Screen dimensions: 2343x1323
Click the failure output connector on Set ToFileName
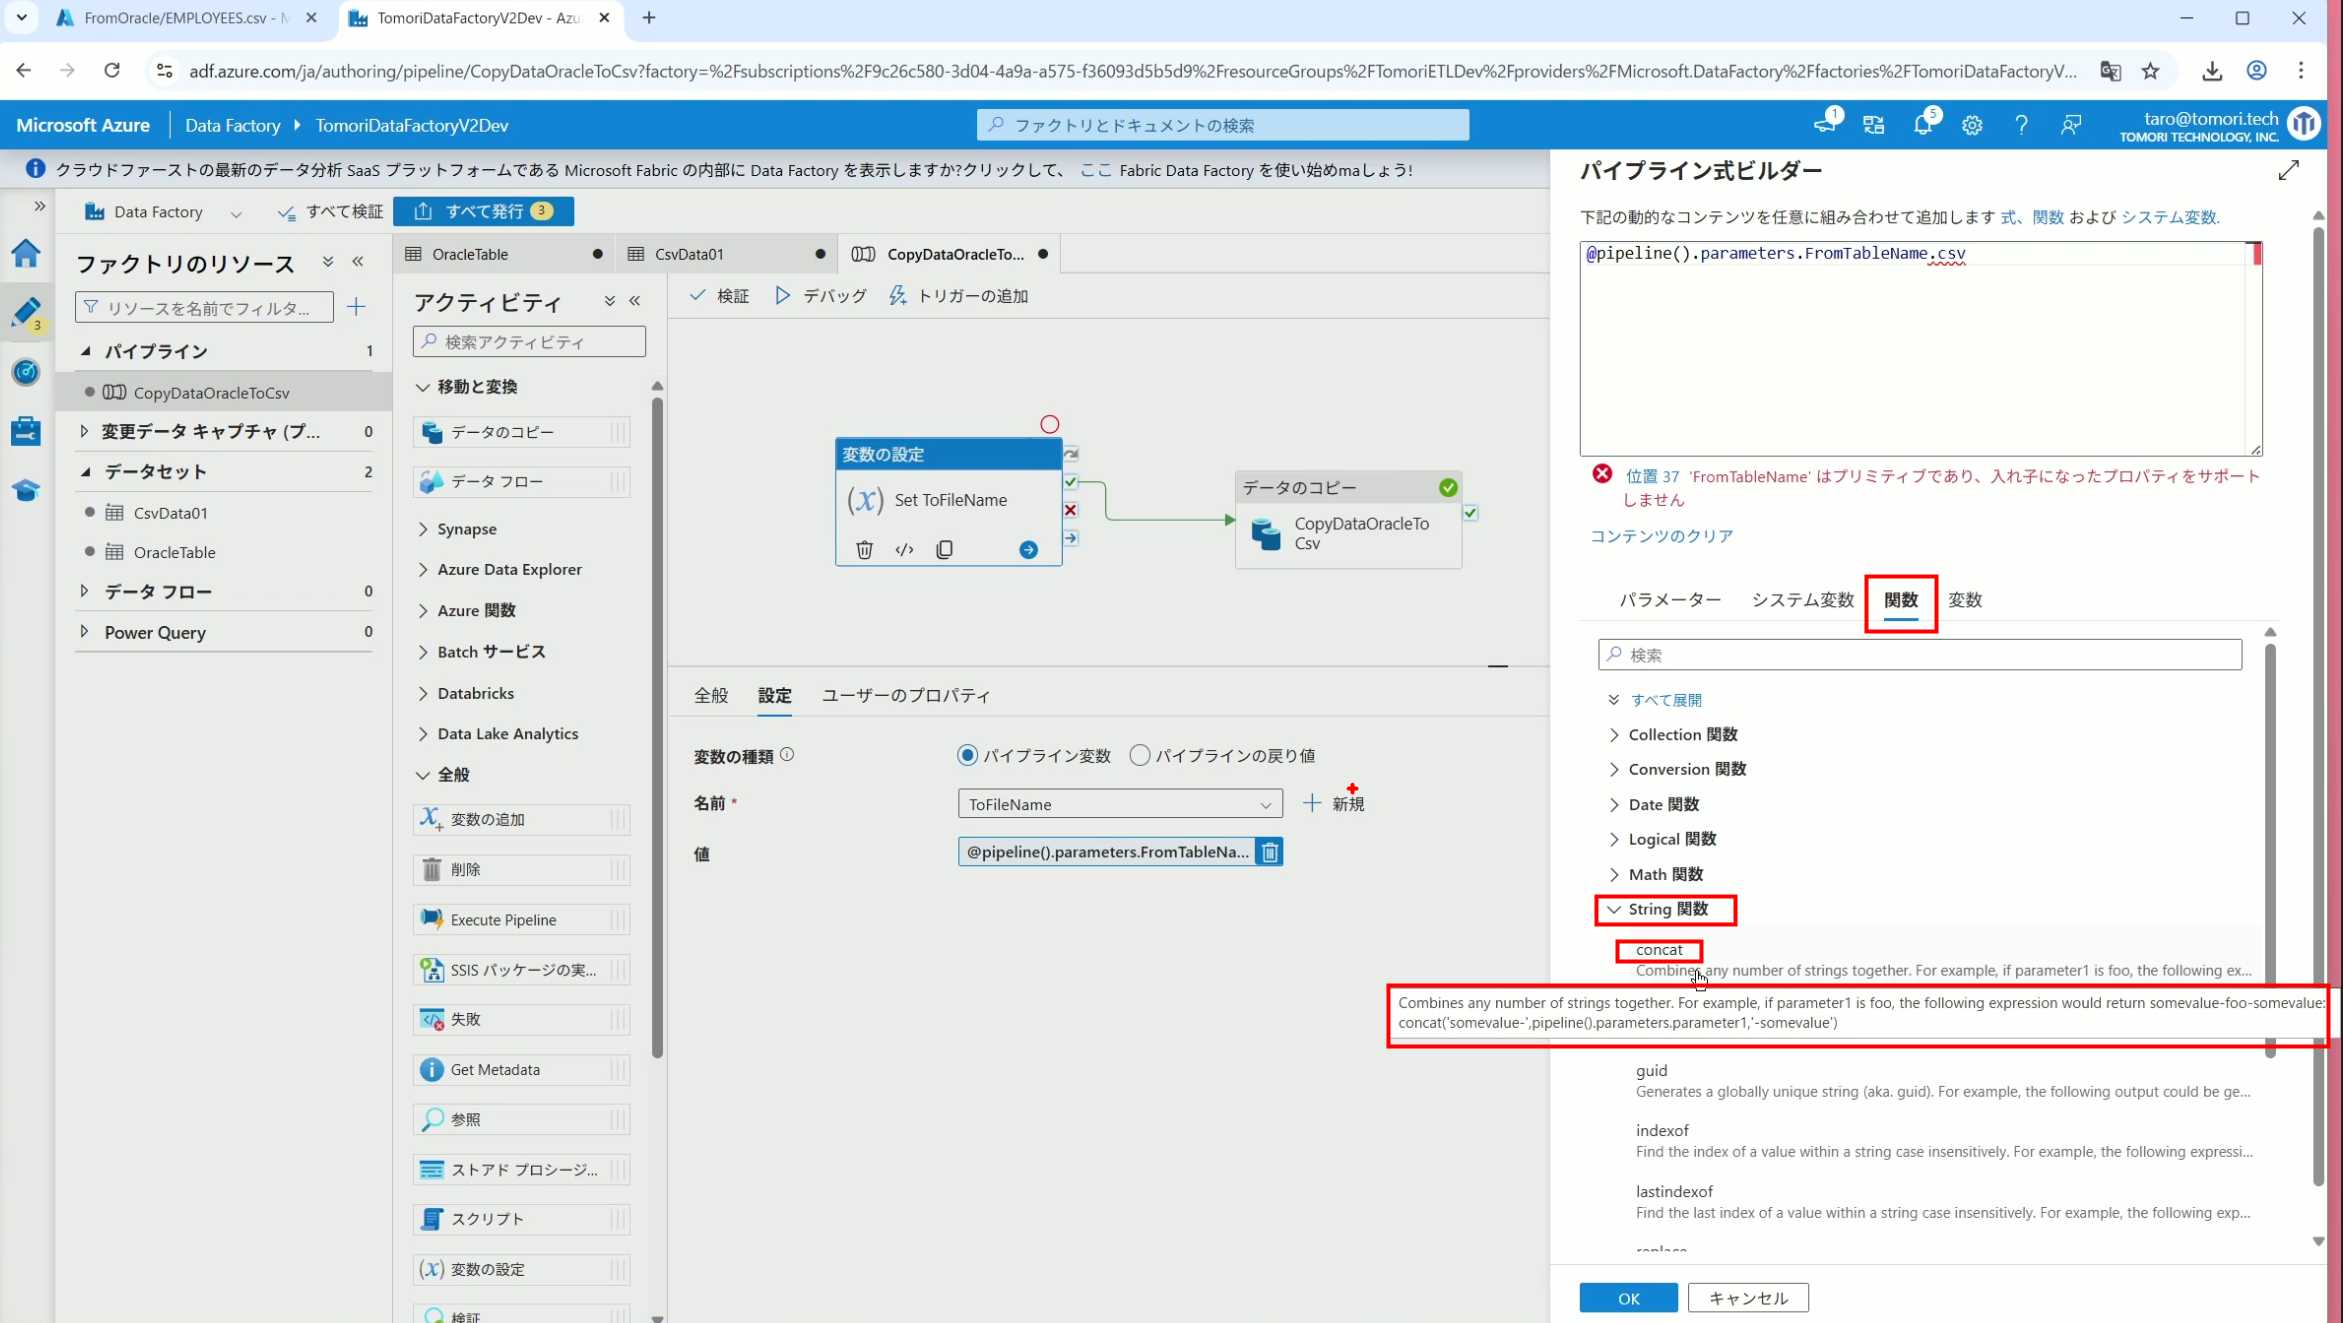click(1071, 510)
